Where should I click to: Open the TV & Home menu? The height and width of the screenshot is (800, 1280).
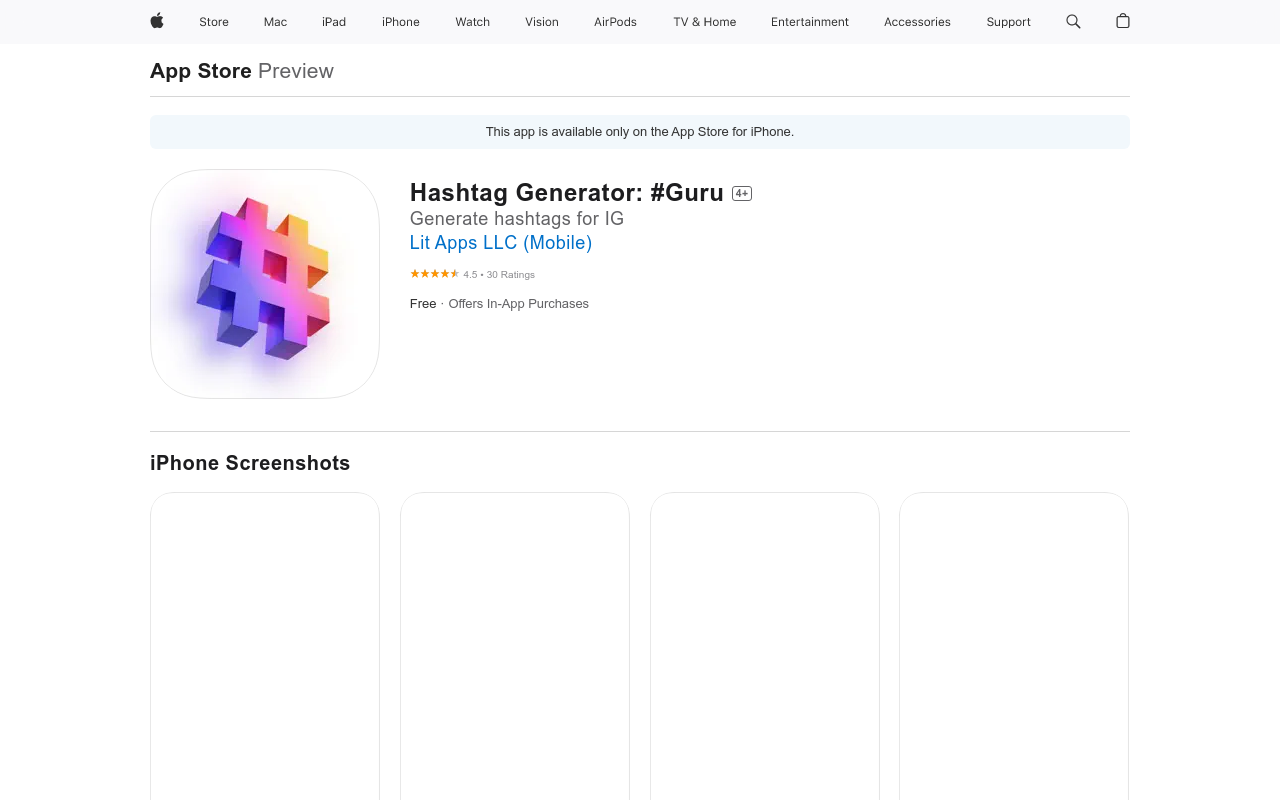click(705, 22)
